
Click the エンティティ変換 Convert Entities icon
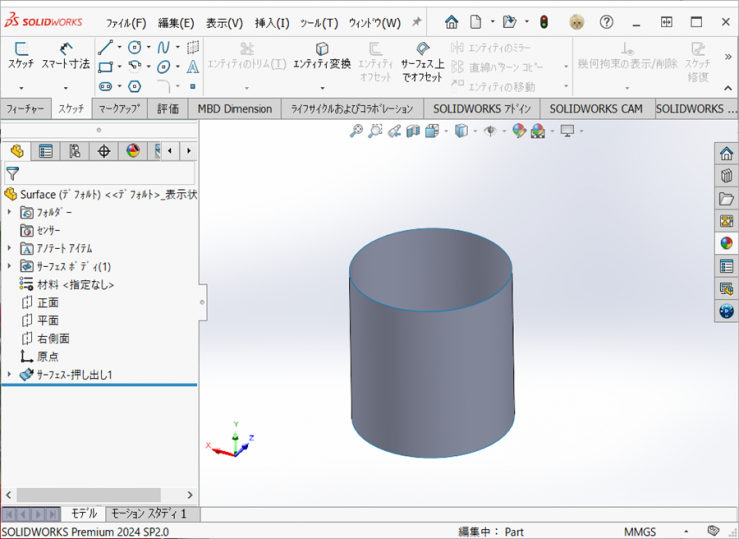[322, 49]
